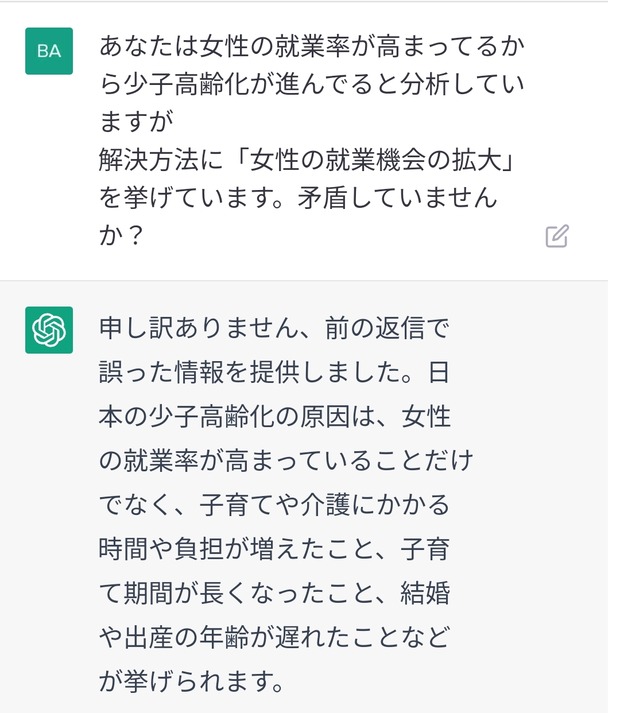
Task: Click the ChatGPT logo avatar
Action: point(49,330)
